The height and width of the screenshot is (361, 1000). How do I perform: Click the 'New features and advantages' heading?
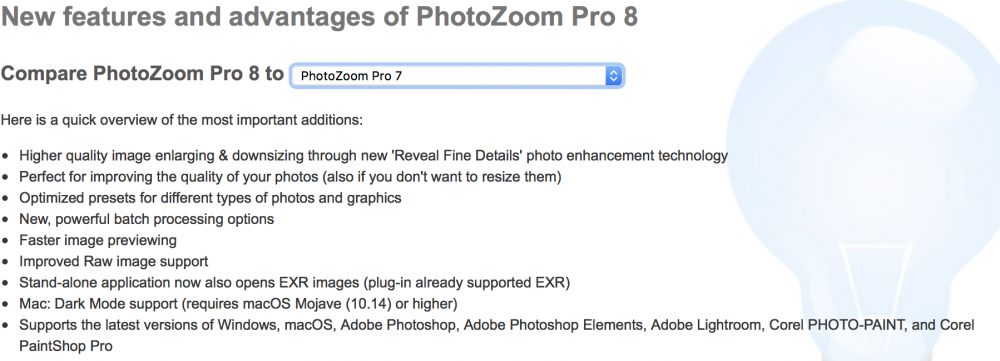pyautogui.click(x=320, y=16)
